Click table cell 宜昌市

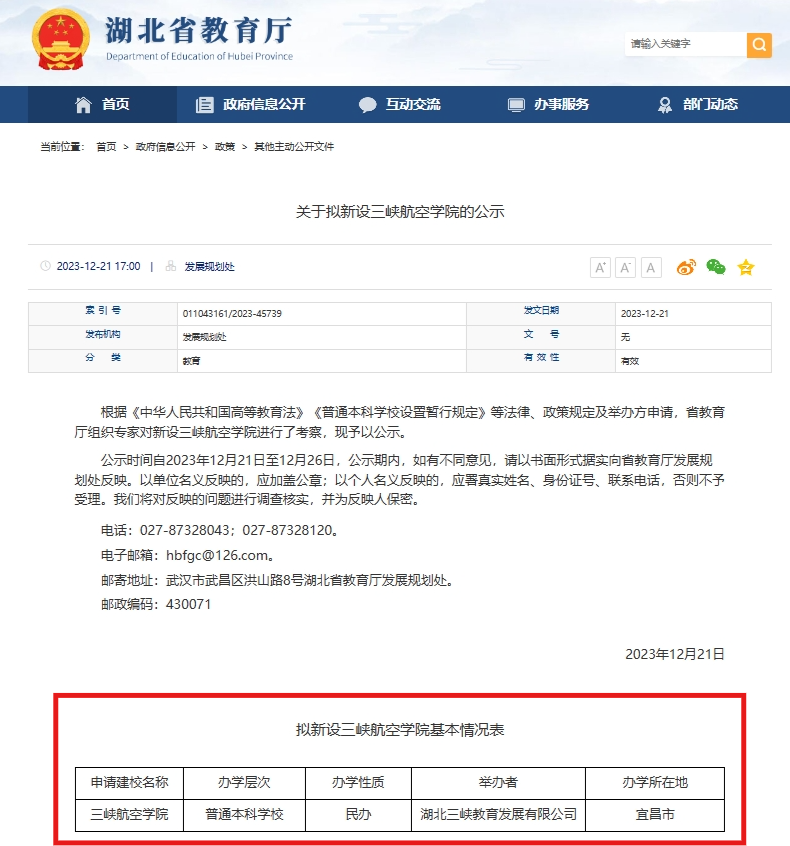pyautogui.click(x=655, y=815)
